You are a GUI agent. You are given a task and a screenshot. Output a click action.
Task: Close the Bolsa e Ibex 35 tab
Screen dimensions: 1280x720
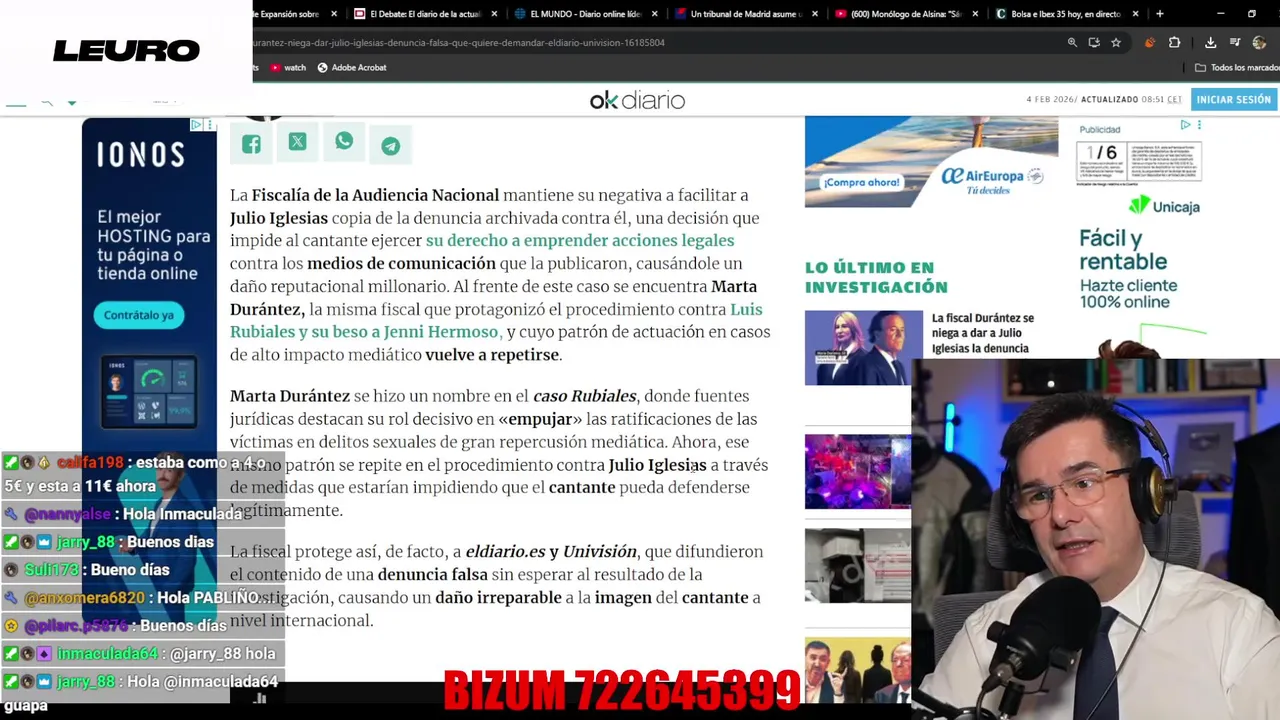[1135, 14]
